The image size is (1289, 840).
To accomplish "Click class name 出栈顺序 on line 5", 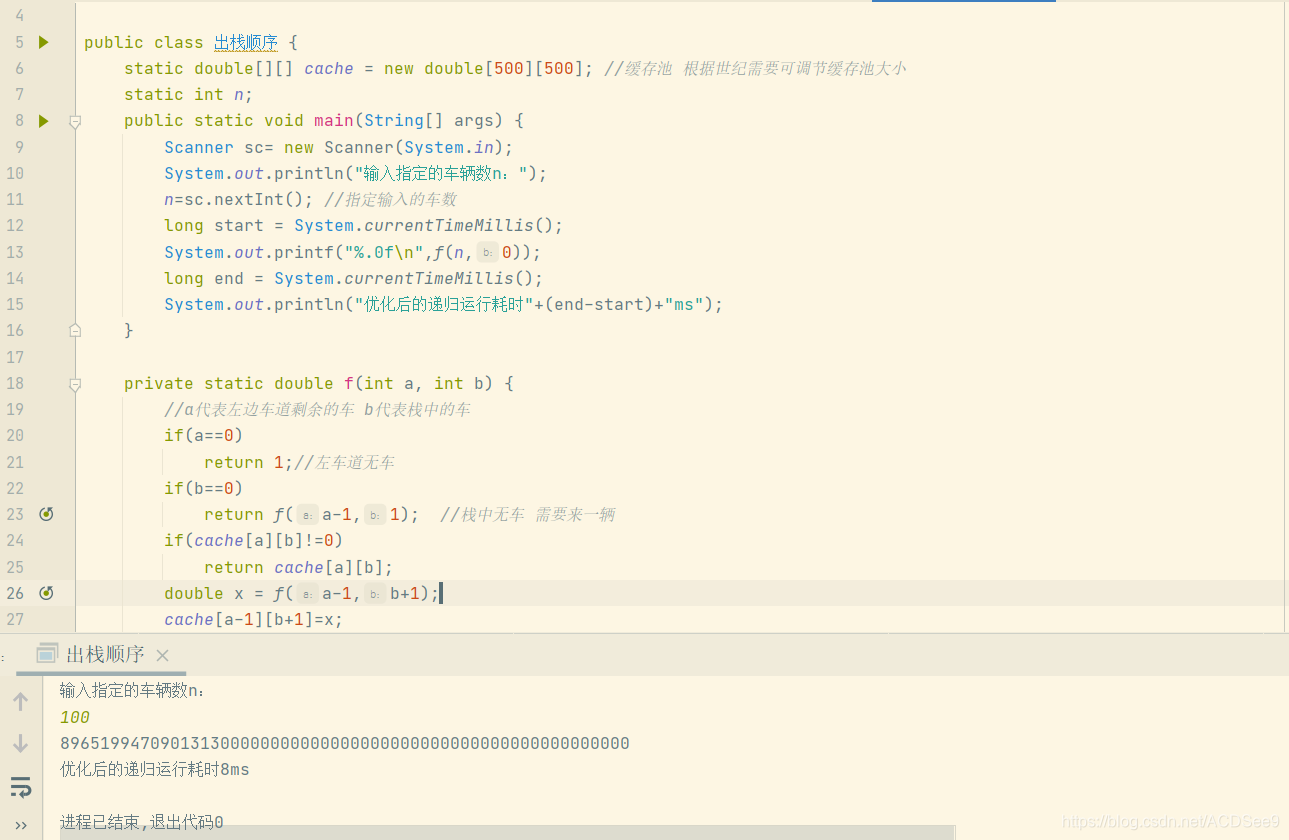I will (x=246, y=42).
